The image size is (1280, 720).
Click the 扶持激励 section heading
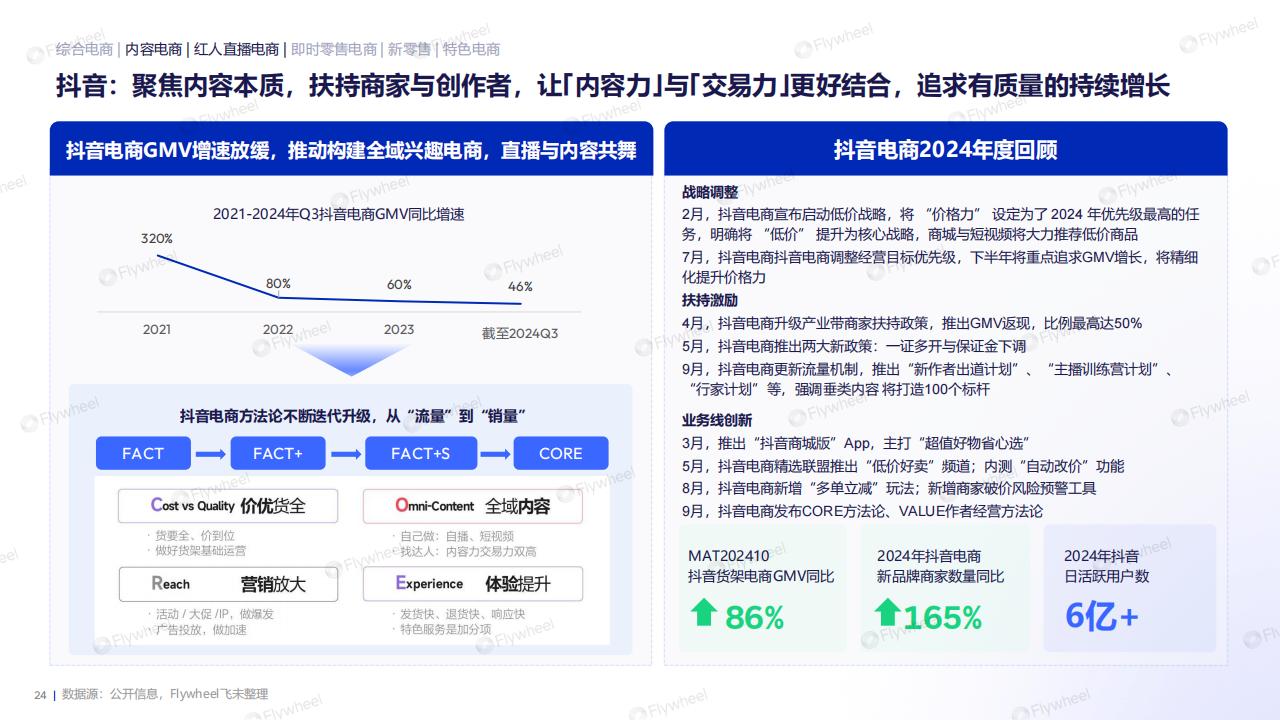[710, 300]
